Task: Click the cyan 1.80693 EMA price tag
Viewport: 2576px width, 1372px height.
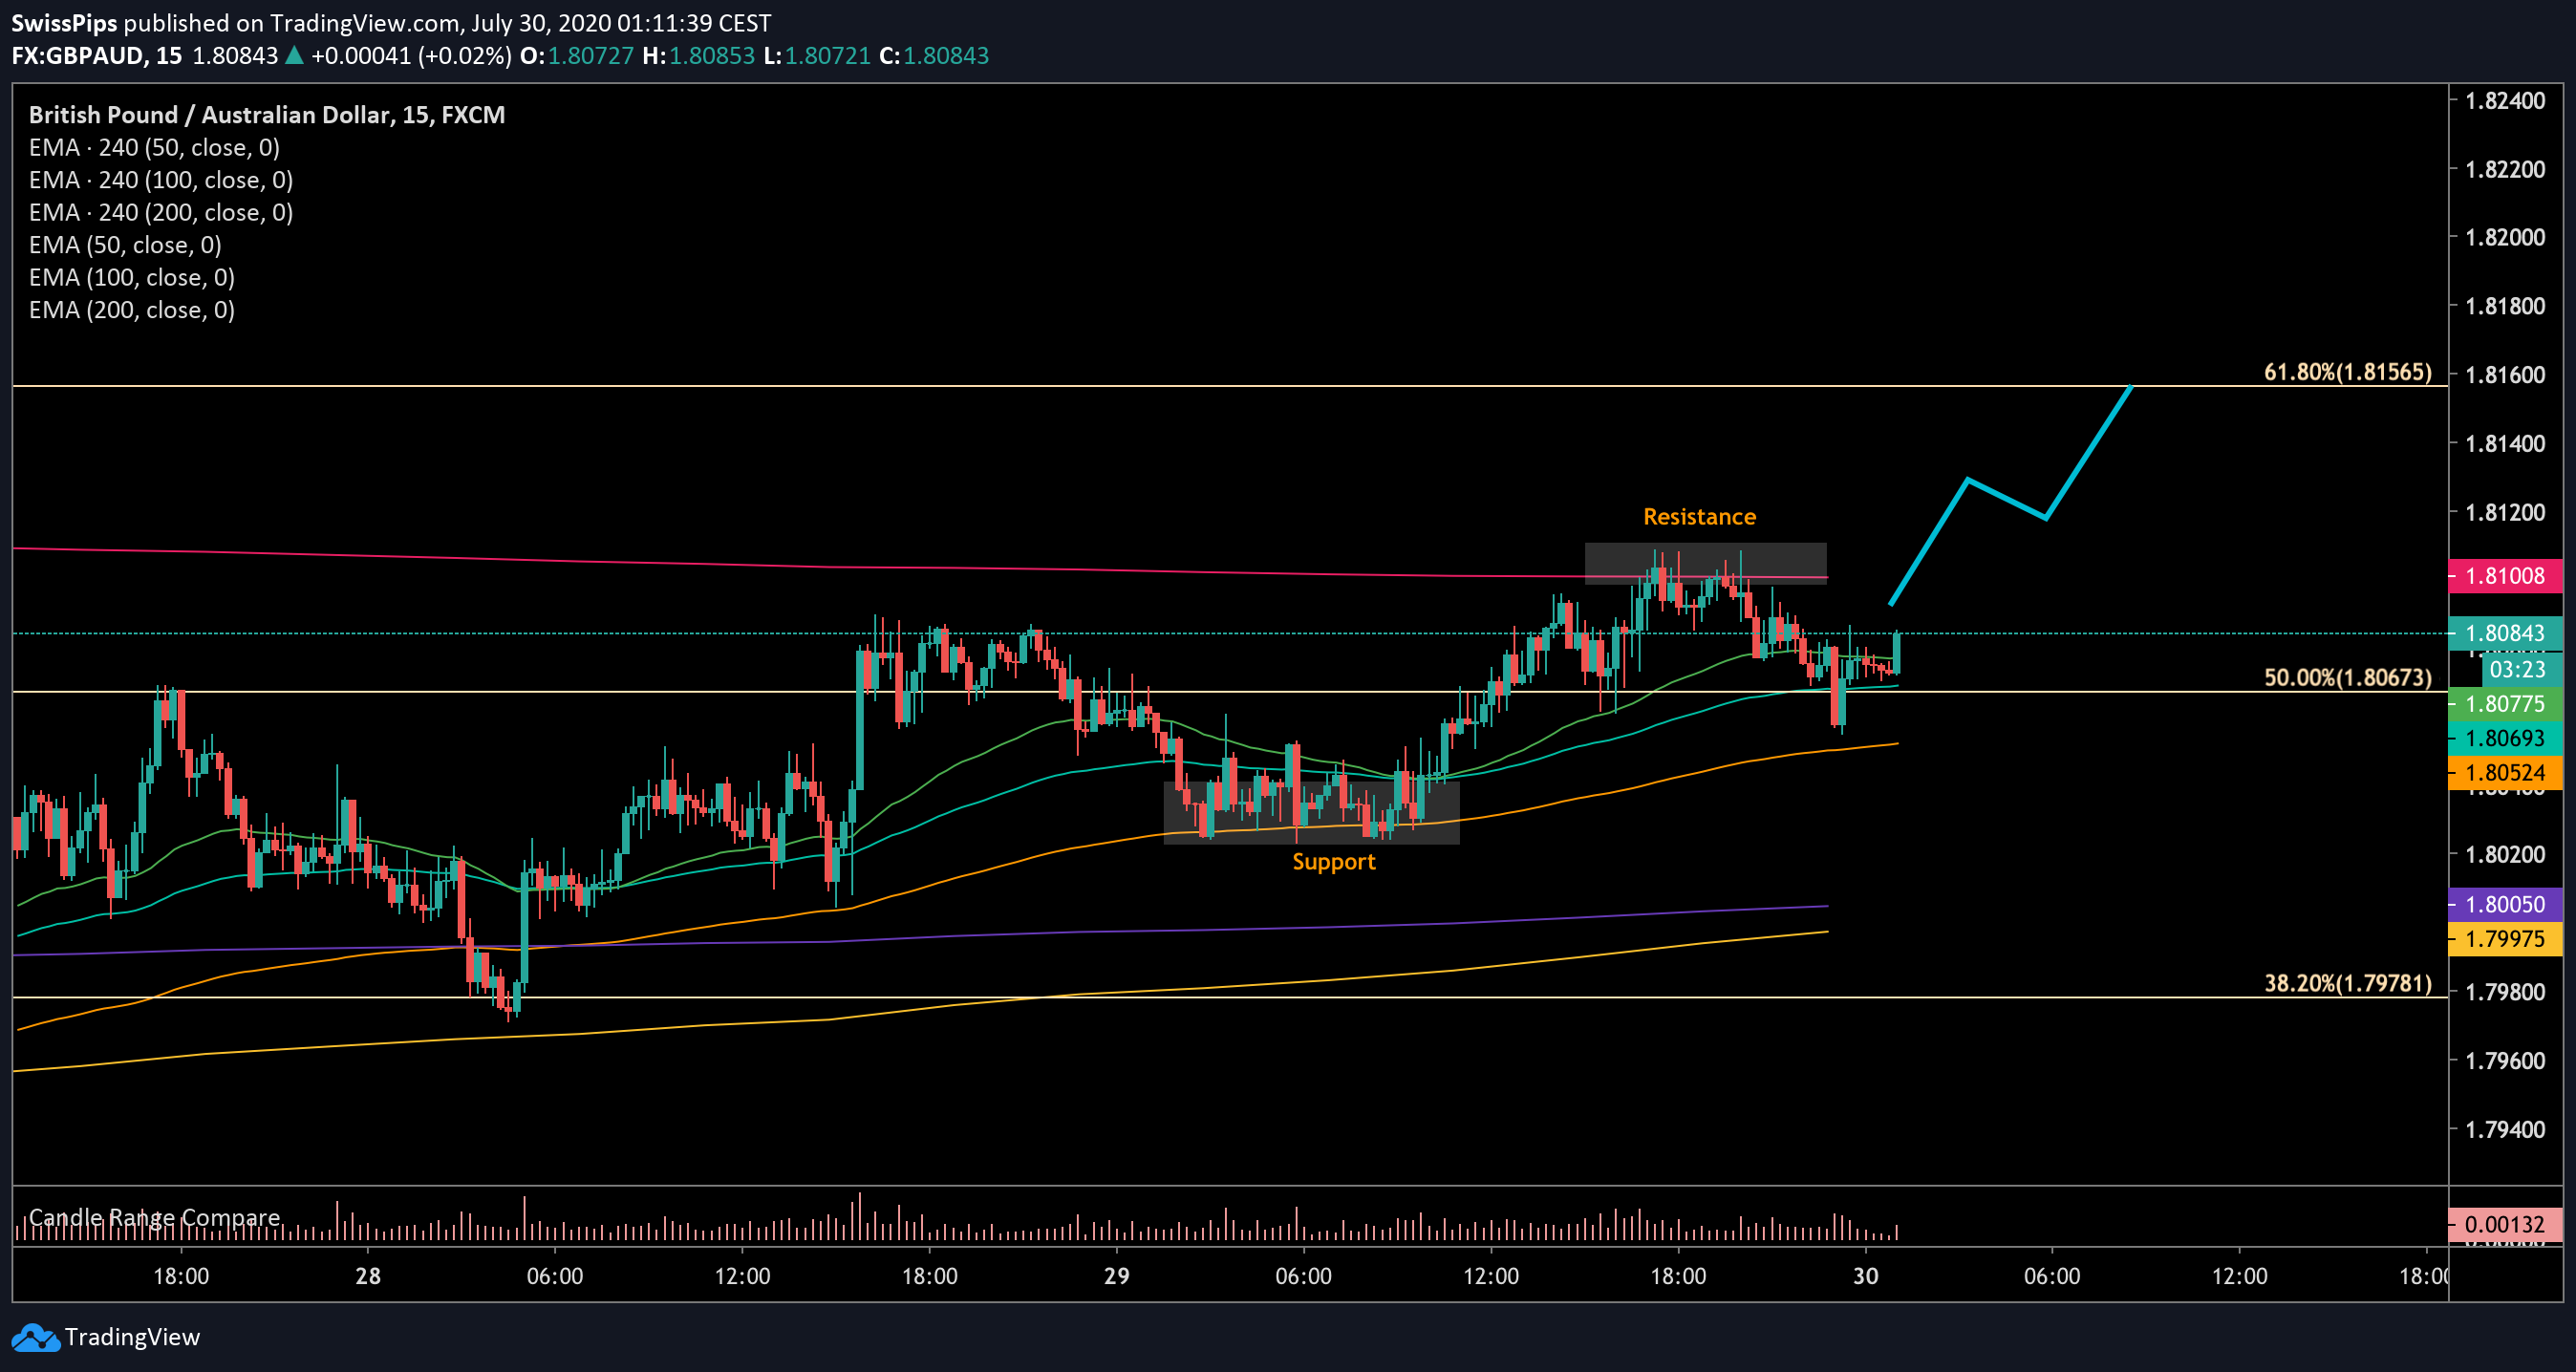Action: point(2505,738)
